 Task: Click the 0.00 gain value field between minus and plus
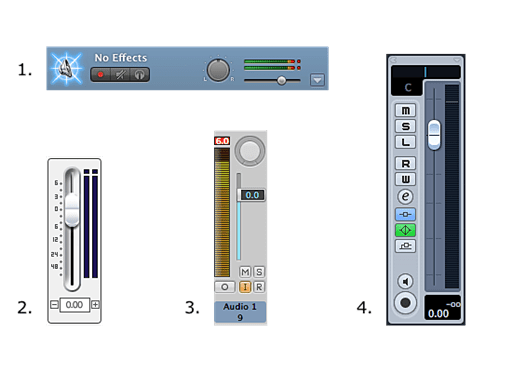(74, 305)
